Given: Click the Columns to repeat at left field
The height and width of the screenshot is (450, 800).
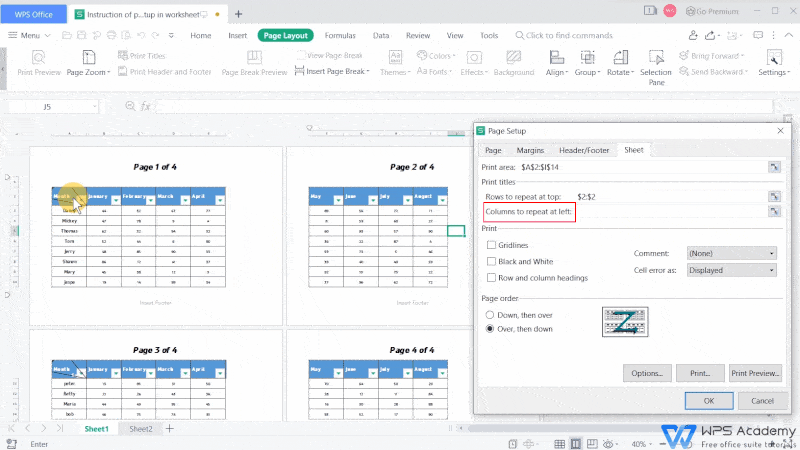Looking at the screenshot, I should tap(671, 211).
